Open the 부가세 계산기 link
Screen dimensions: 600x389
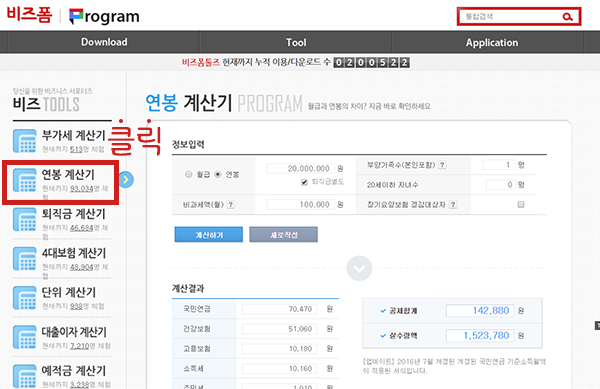pyautogui.click(x=73, y=135)
